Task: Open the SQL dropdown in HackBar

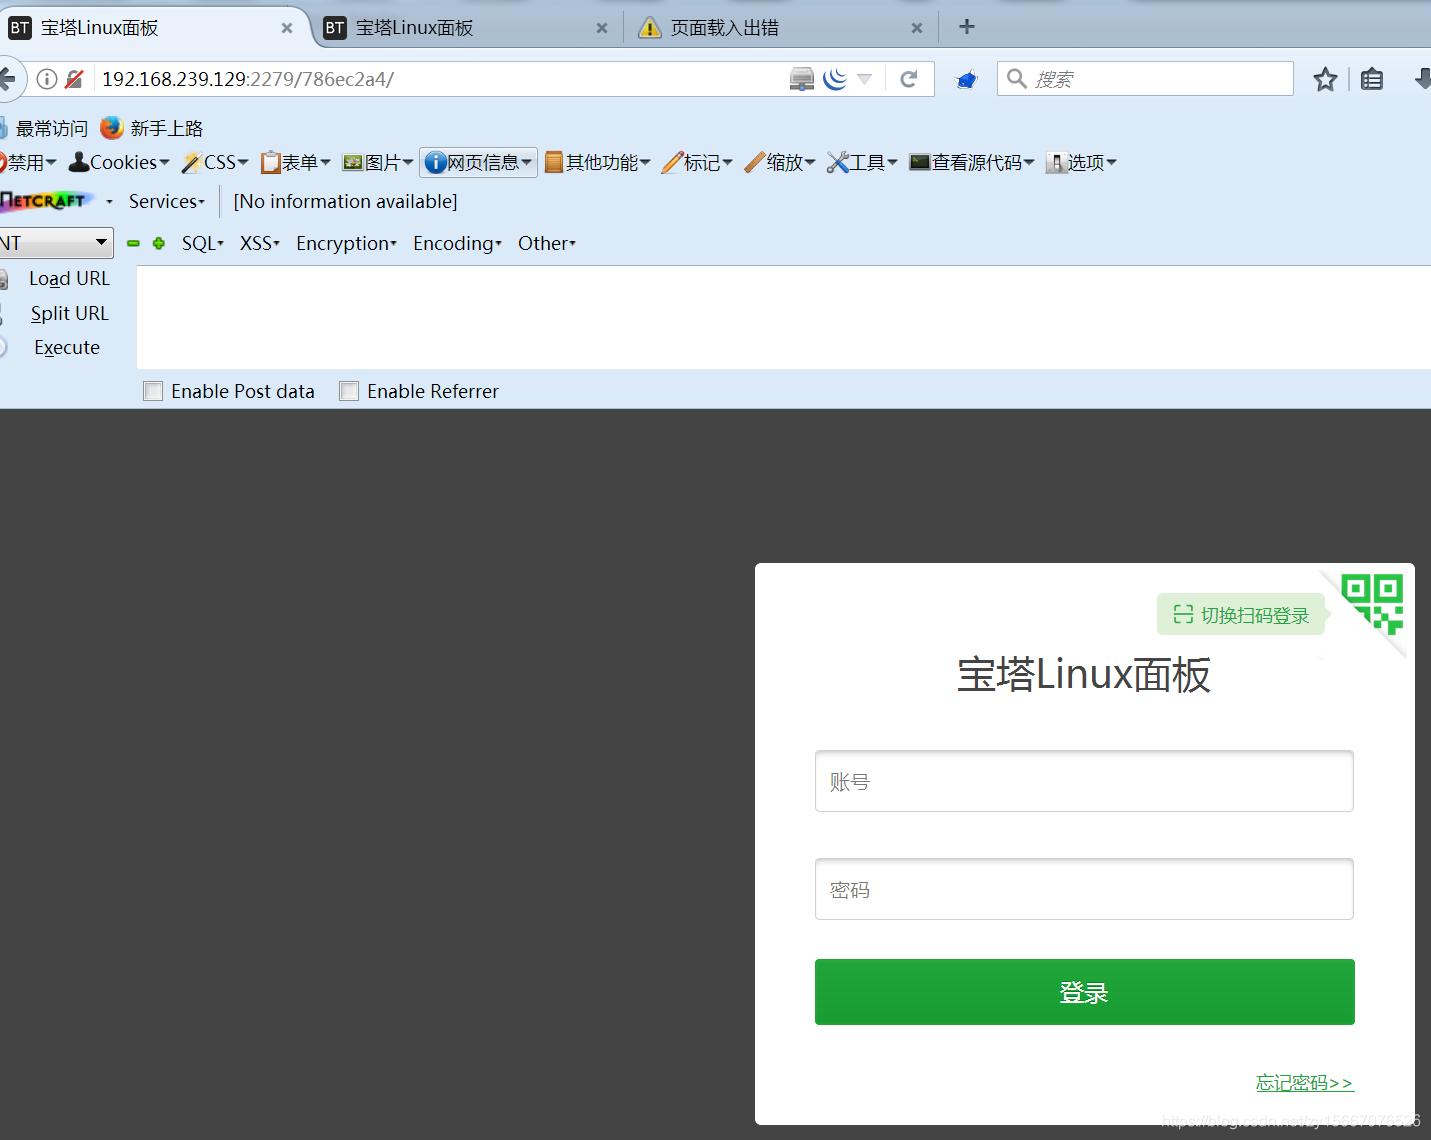Action: [202, 243]
